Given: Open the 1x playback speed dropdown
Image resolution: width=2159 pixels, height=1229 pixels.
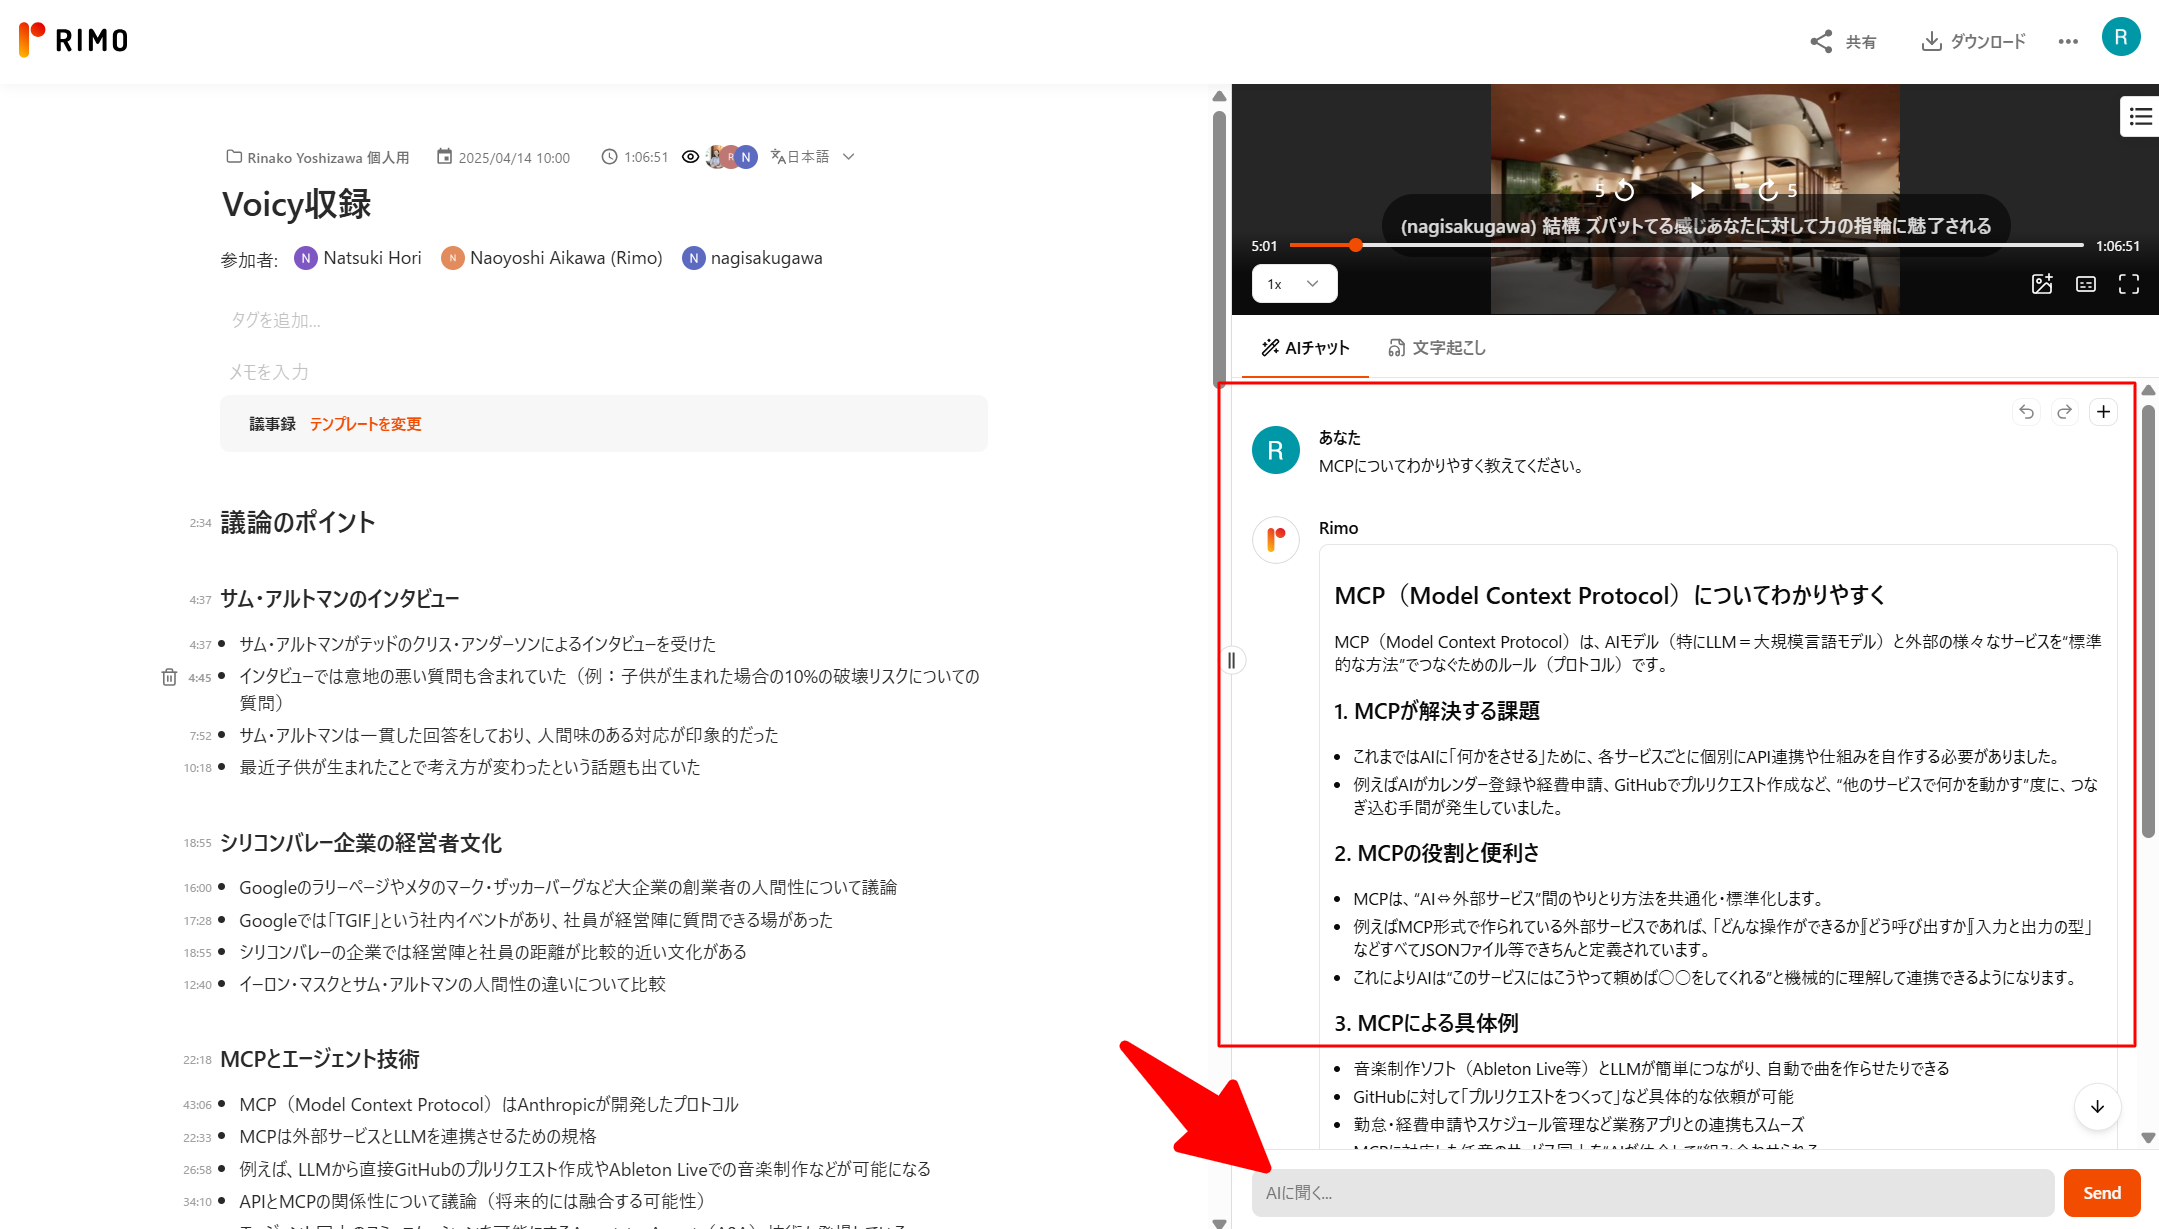Looking at the screenshot, I should coord(1294,284).
